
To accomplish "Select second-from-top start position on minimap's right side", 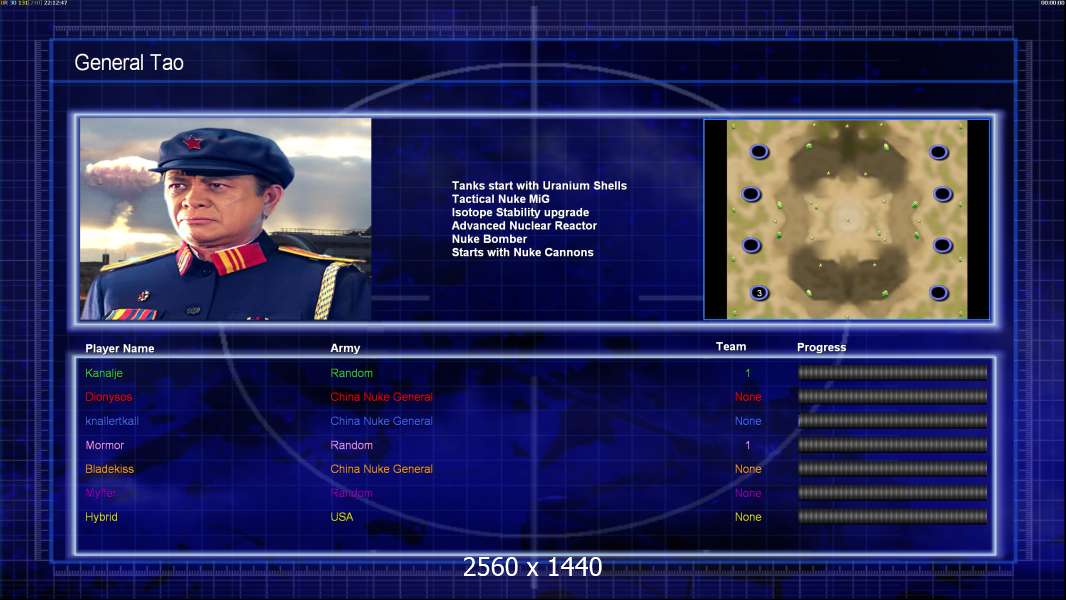I will coord(943,194).
